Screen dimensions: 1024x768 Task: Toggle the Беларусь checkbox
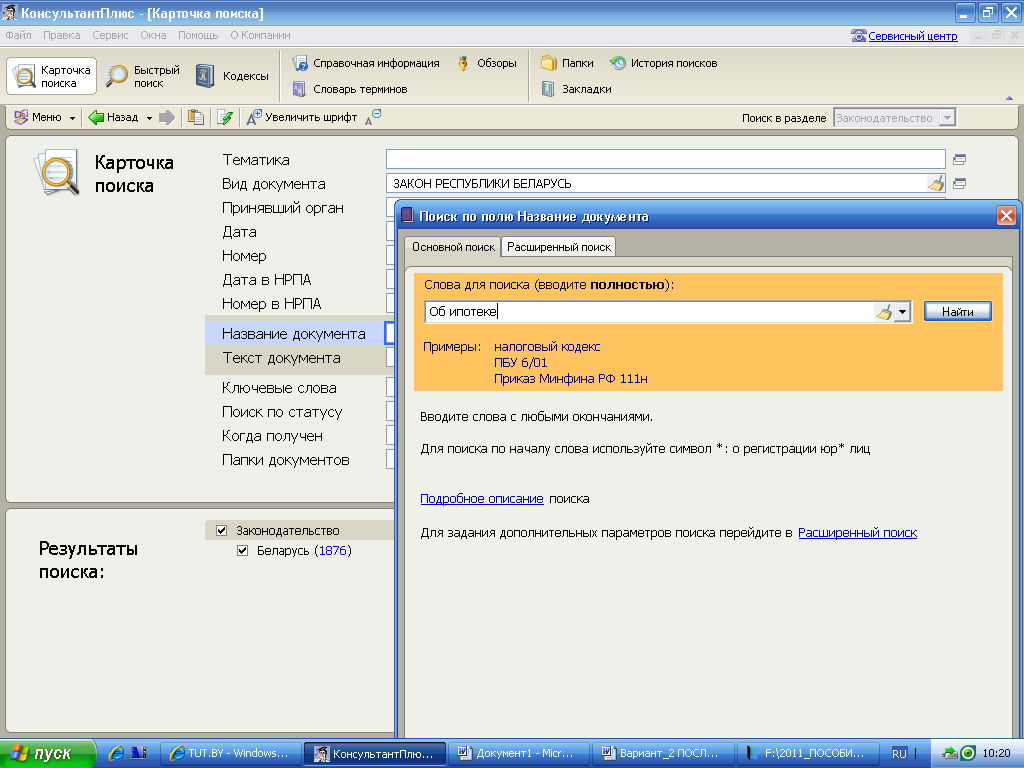click(242, 551)
